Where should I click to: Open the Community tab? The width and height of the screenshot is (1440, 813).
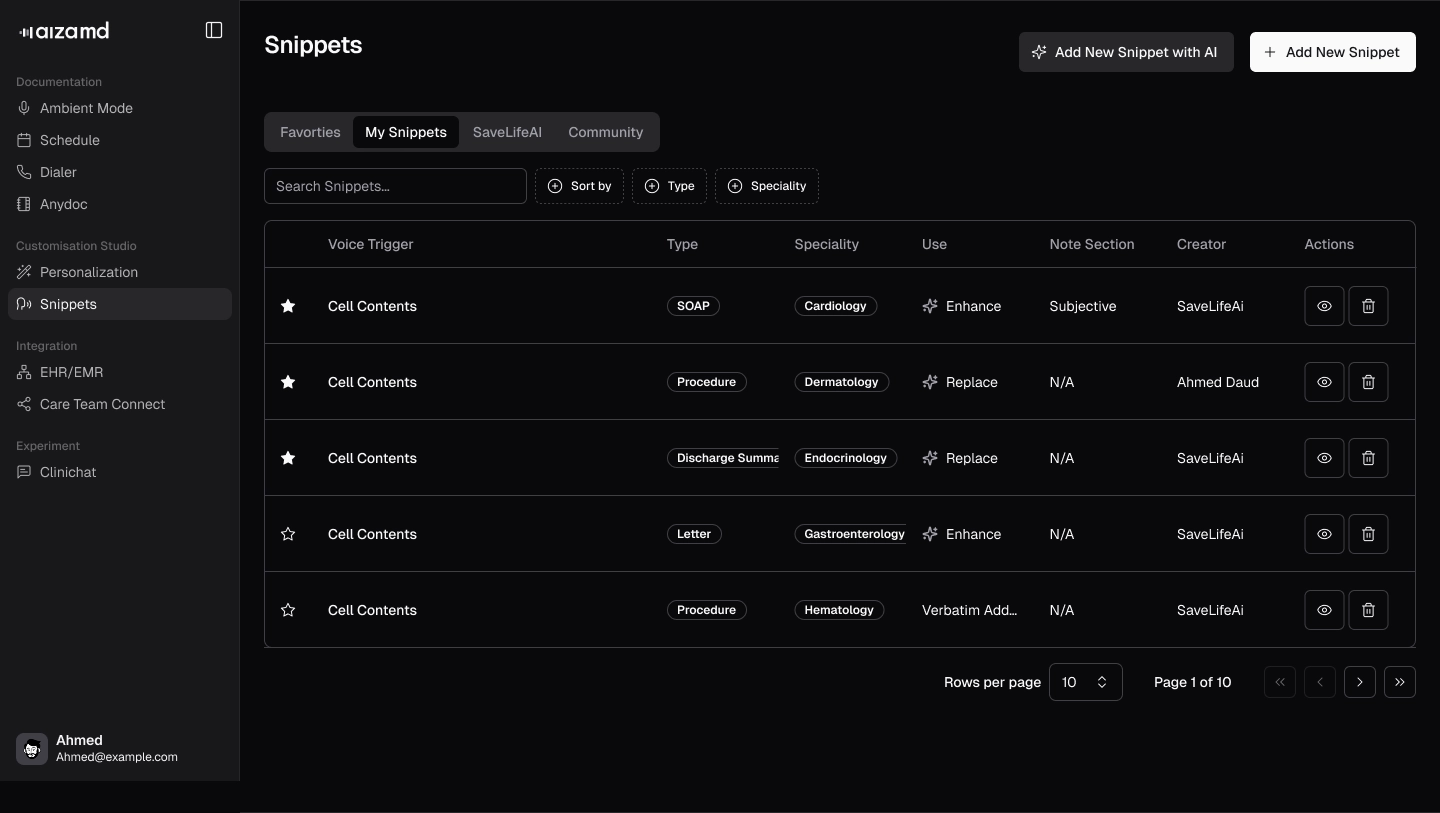(x=606, y=132)
